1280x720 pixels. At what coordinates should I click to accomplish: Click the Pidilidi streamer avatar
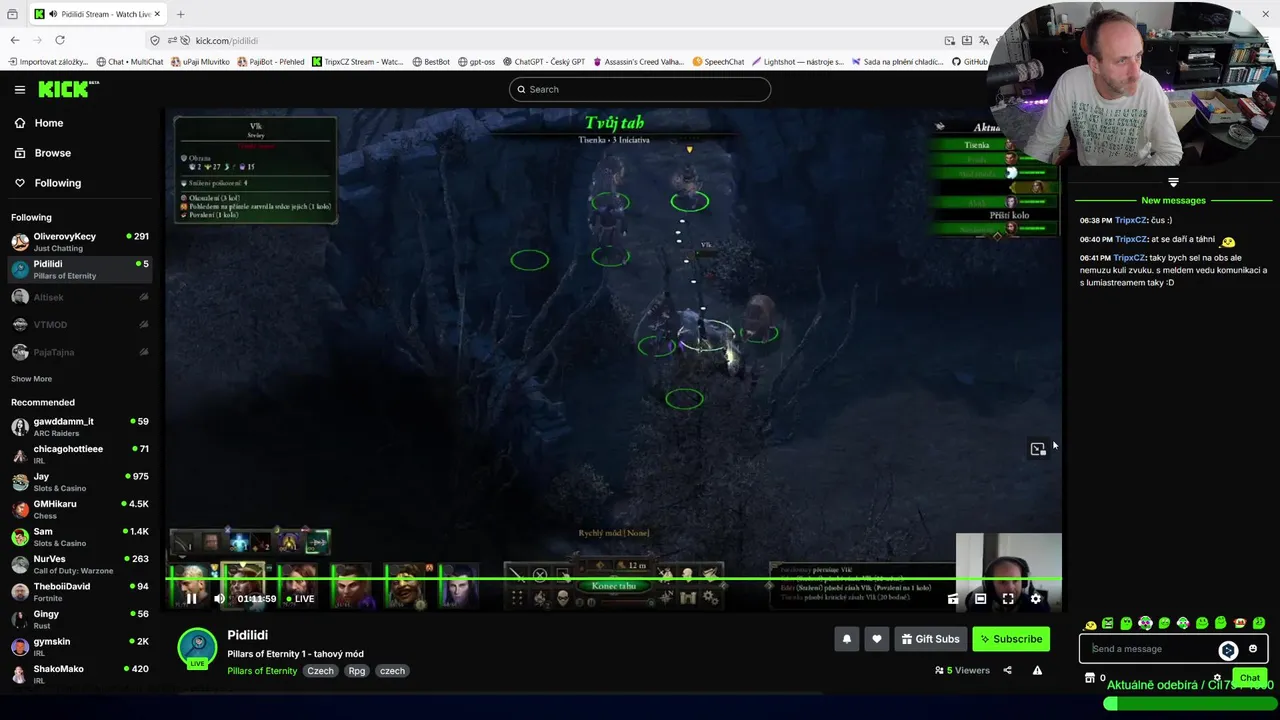[x=197, y=648]
